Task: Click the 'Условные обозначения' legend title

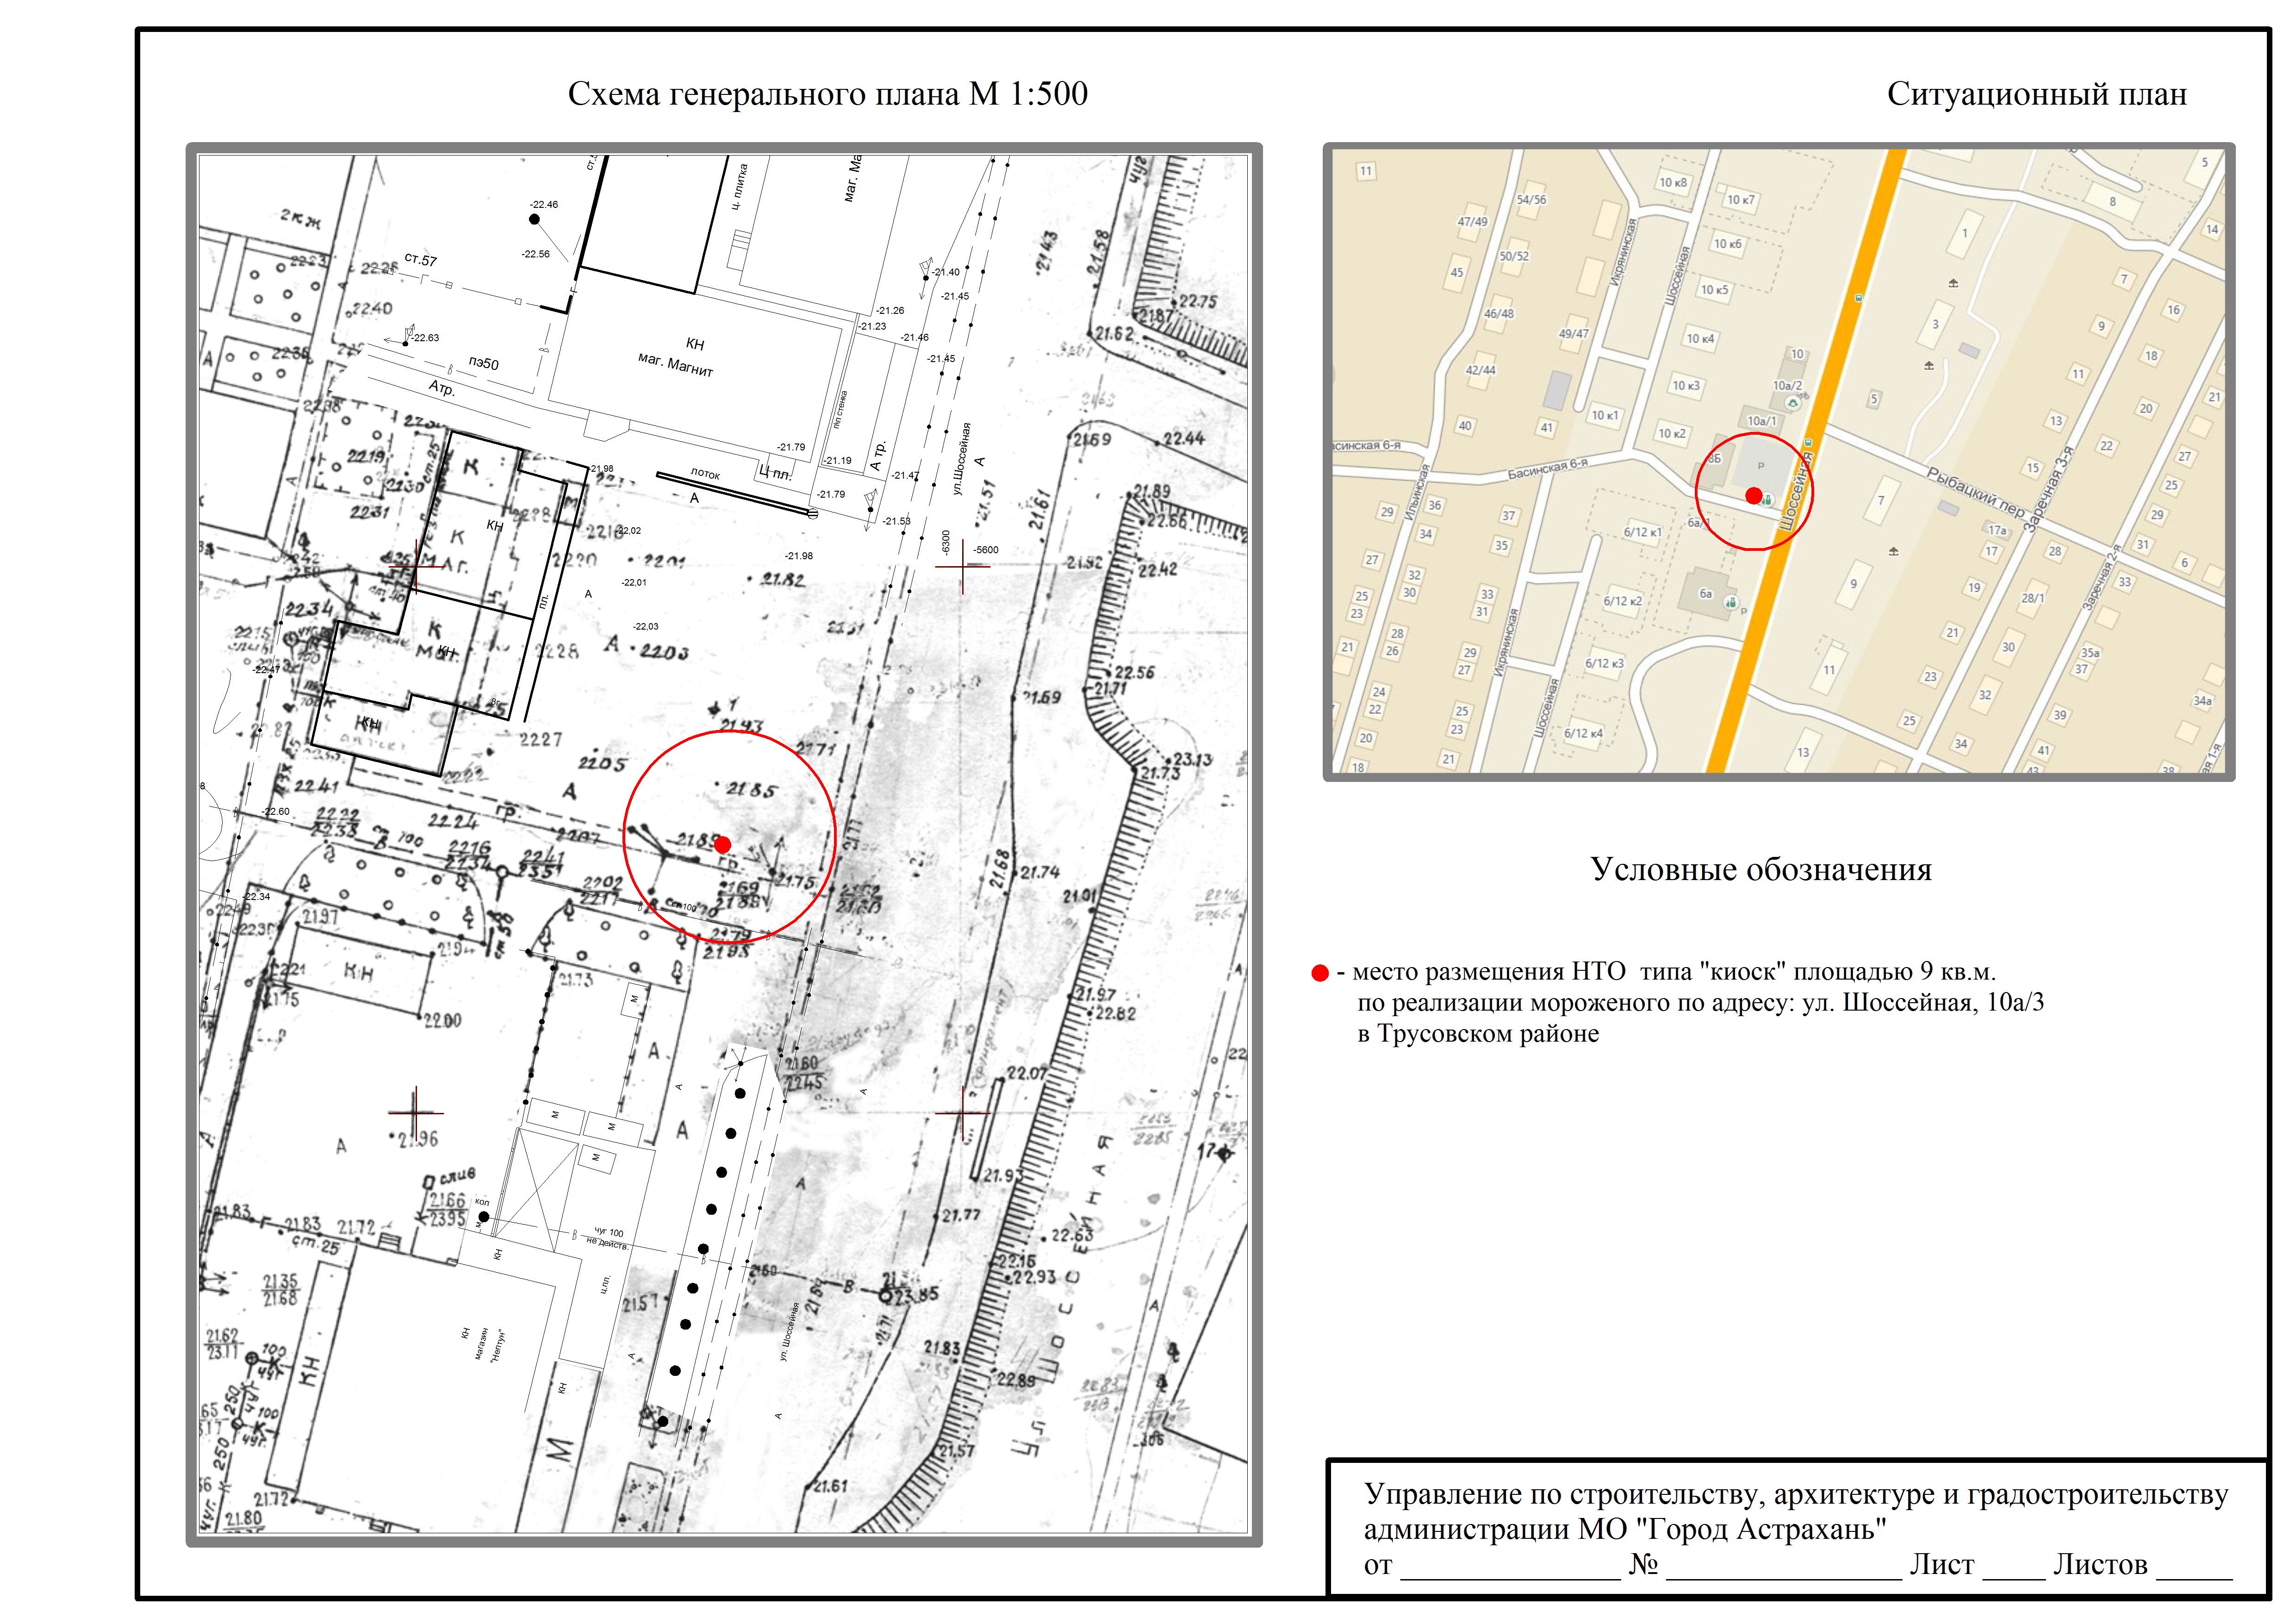Action: pyautogui.click(x=1761, y=869)
